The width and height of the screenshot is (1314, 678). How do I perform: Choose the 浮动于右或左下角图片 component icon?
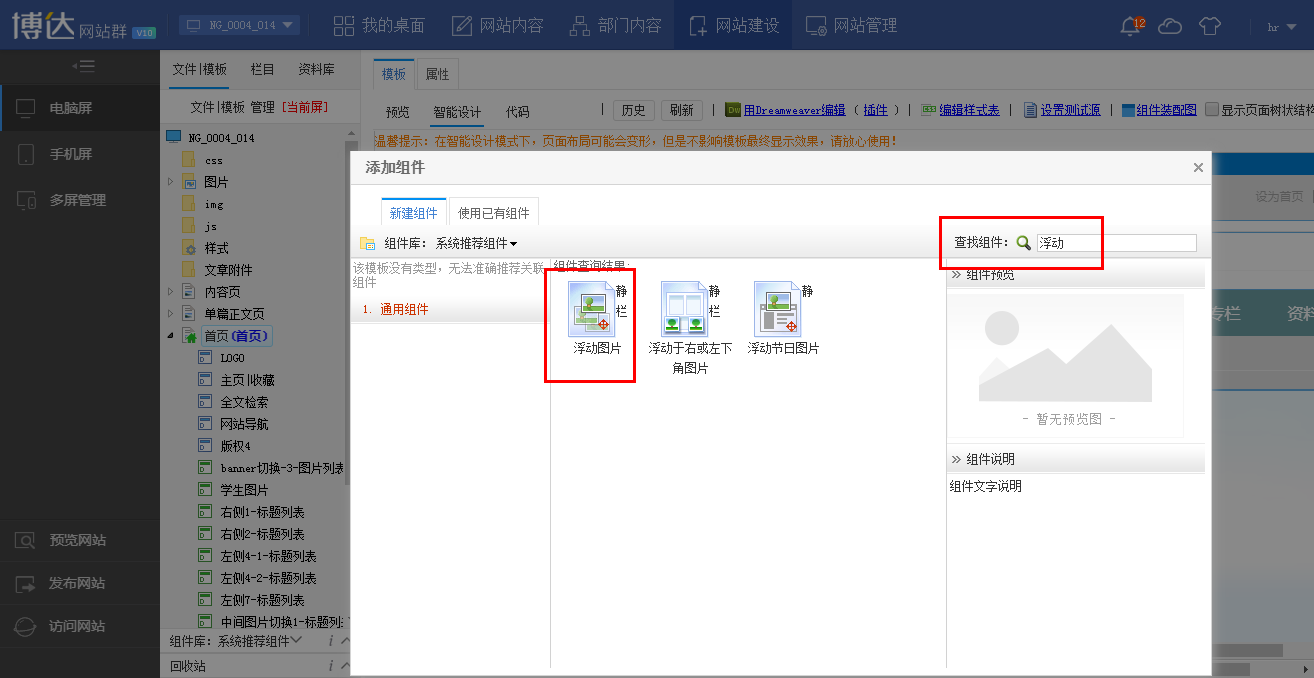pyautogui.click(x=684, y=309)
